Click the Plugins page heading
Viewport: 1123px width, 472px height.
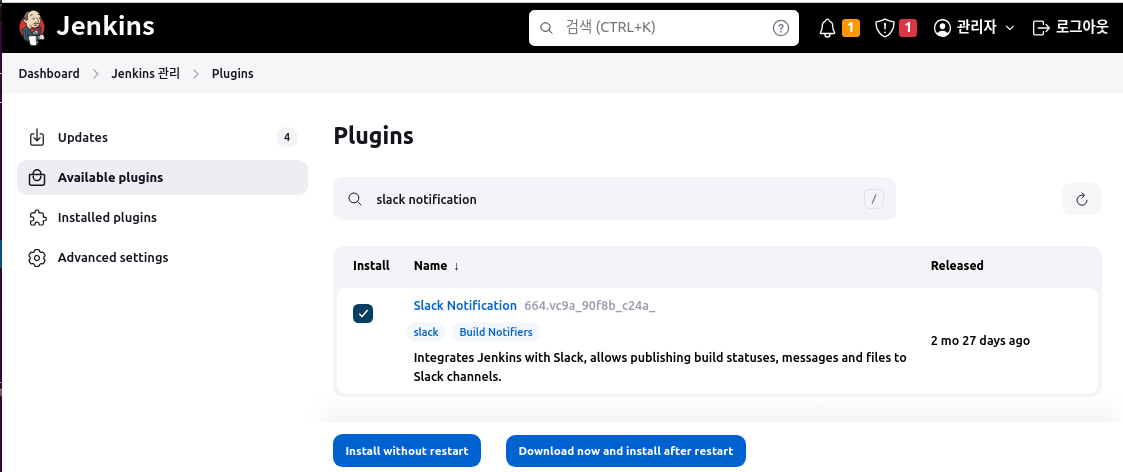(374, 136)
